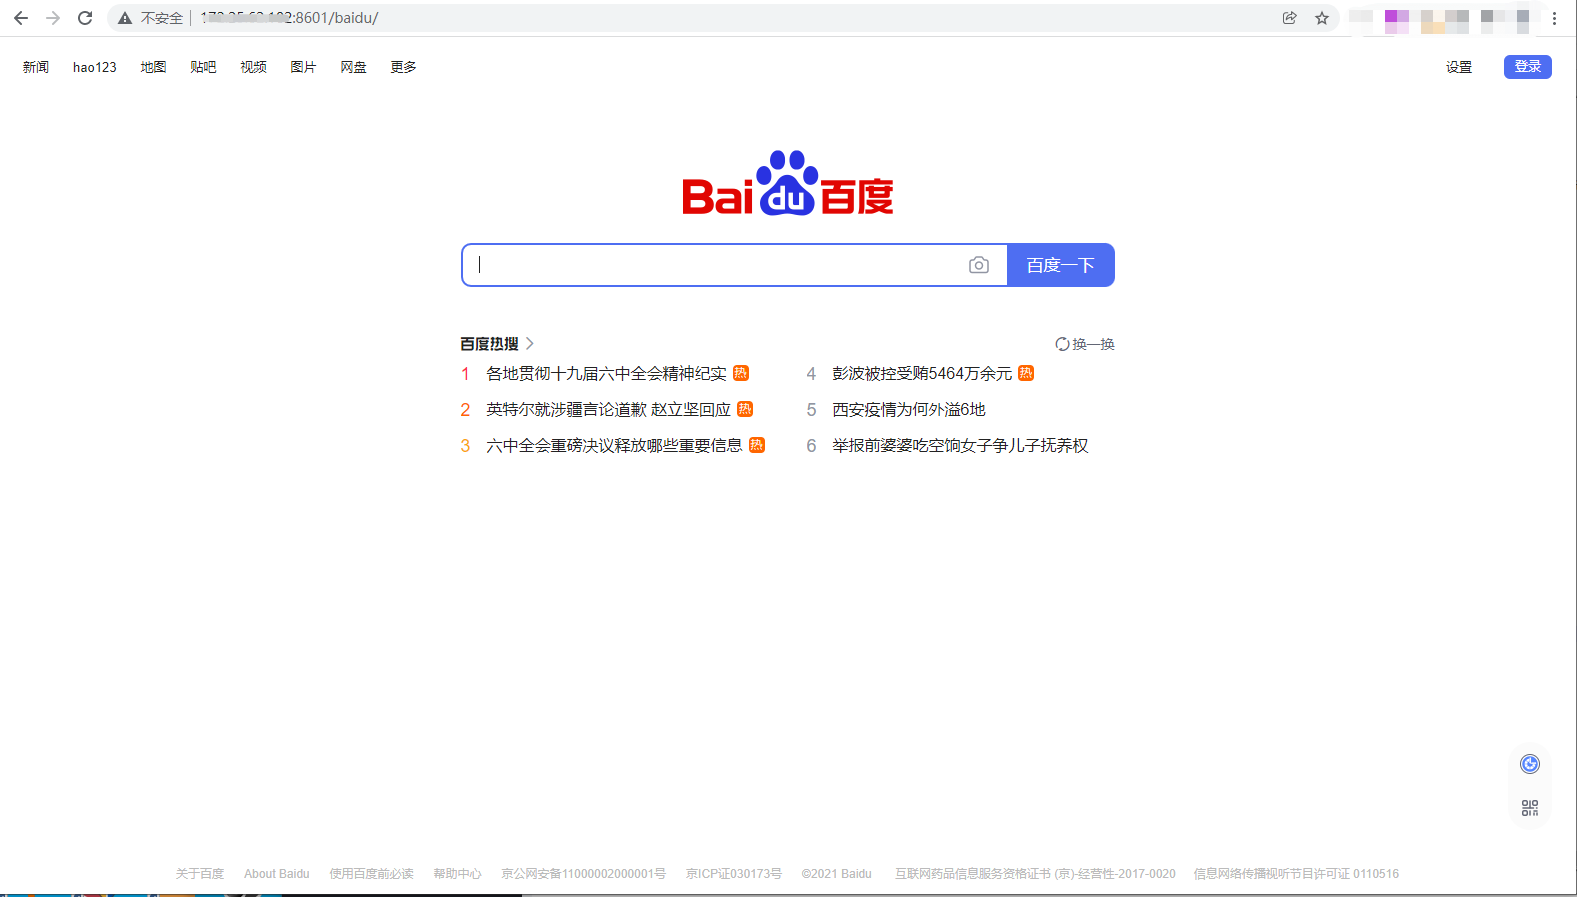Open camera image search in search box

[x=979, y=265]
